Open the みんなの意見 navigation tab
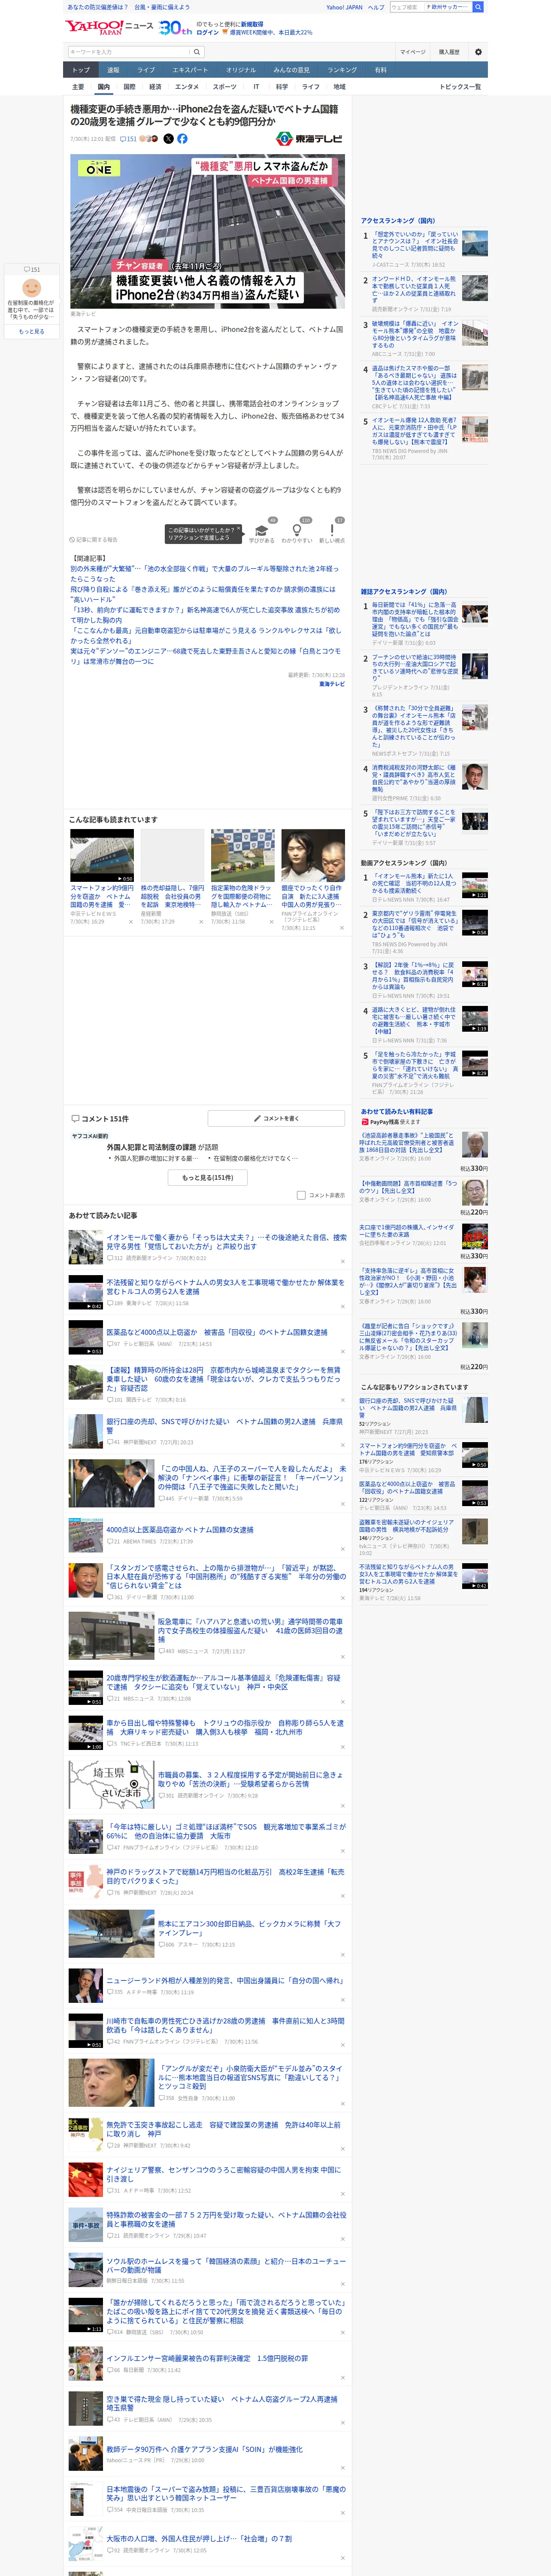This screenshot has height=2576, width=551. pos(292,70)
